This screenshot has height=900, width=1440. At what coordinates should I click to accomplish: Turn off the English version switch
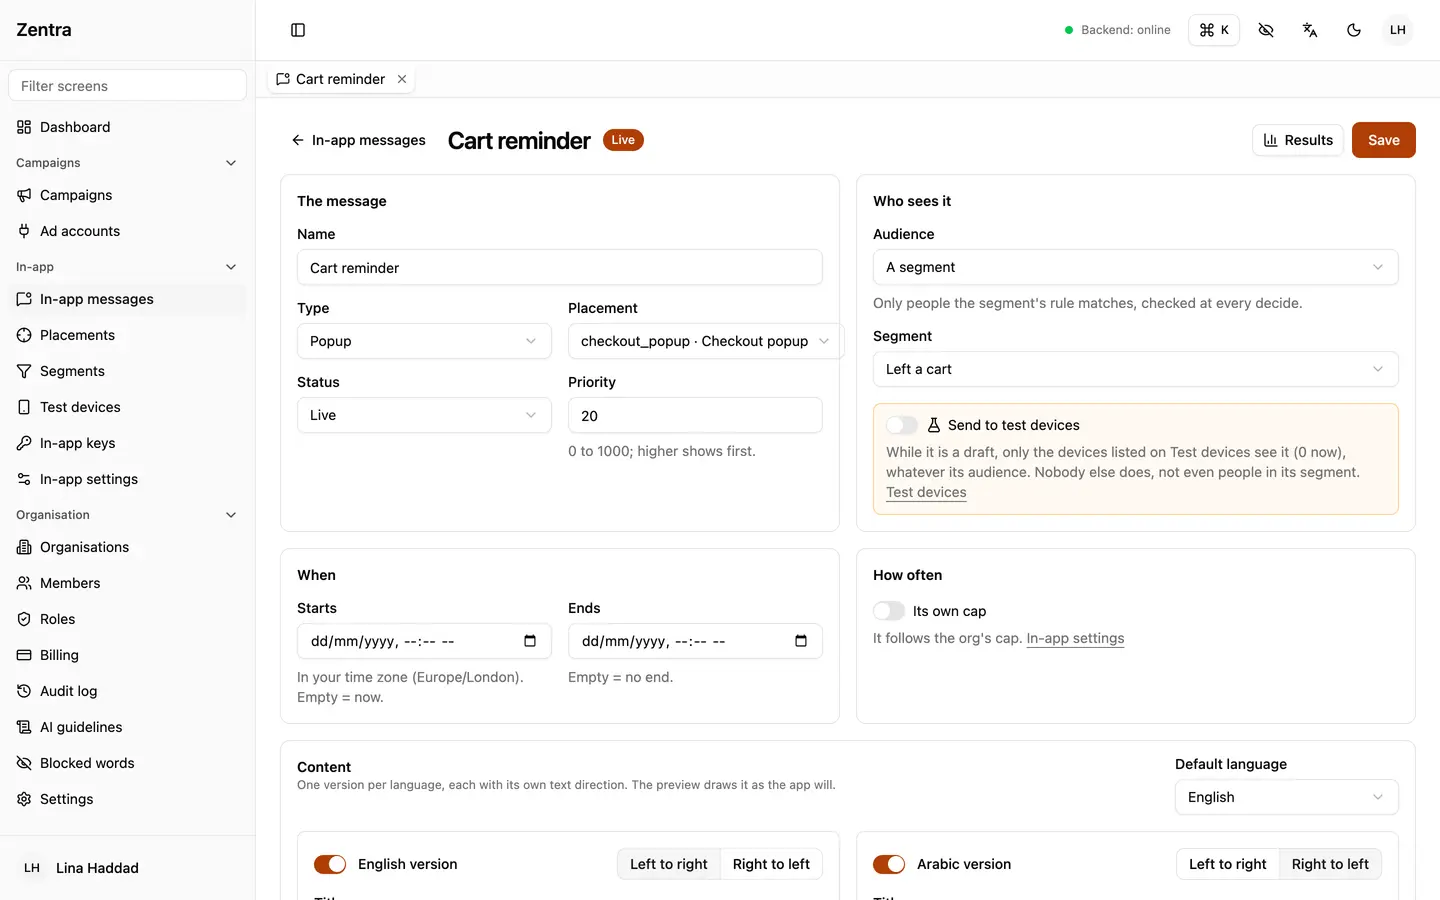pos(330,864)
